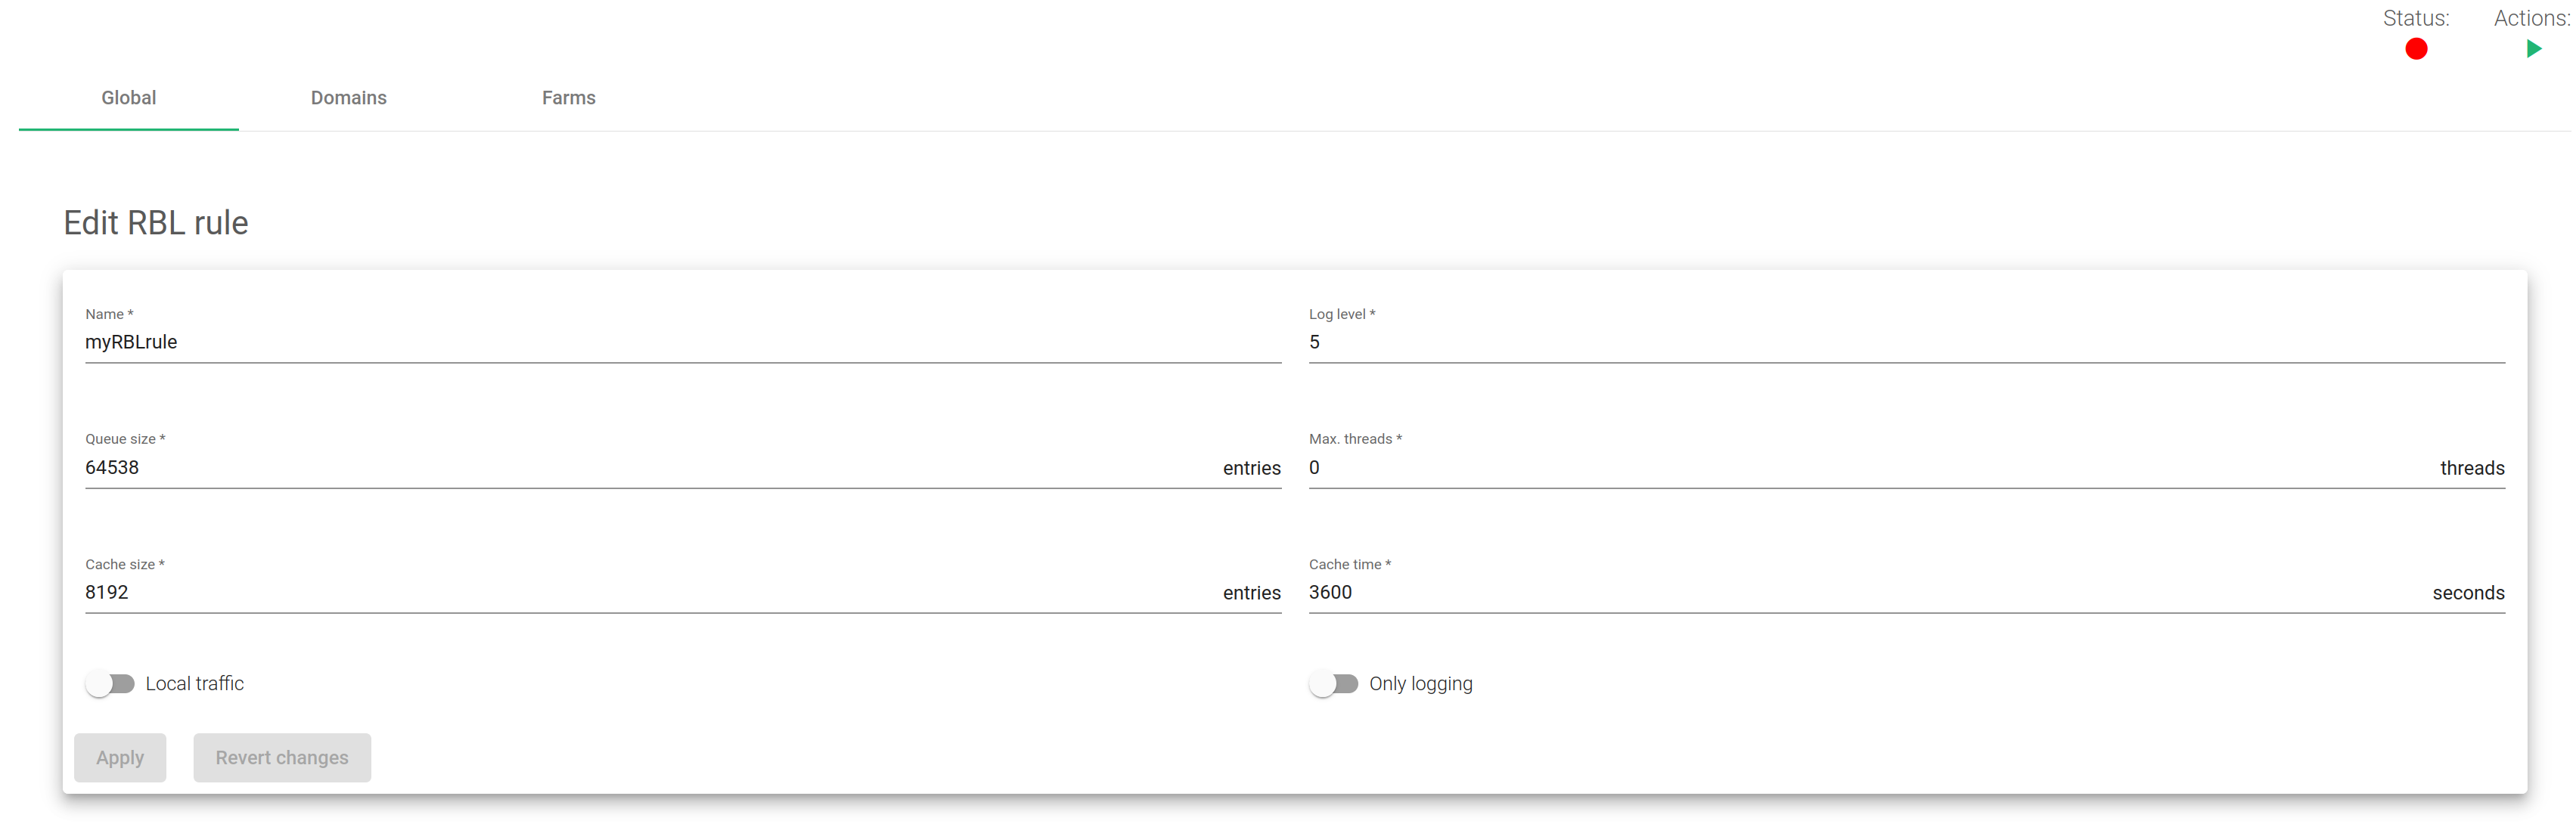Screen dimensions: 2576x824
Task: Click the Revert changes button
Action: click(282, 758)
